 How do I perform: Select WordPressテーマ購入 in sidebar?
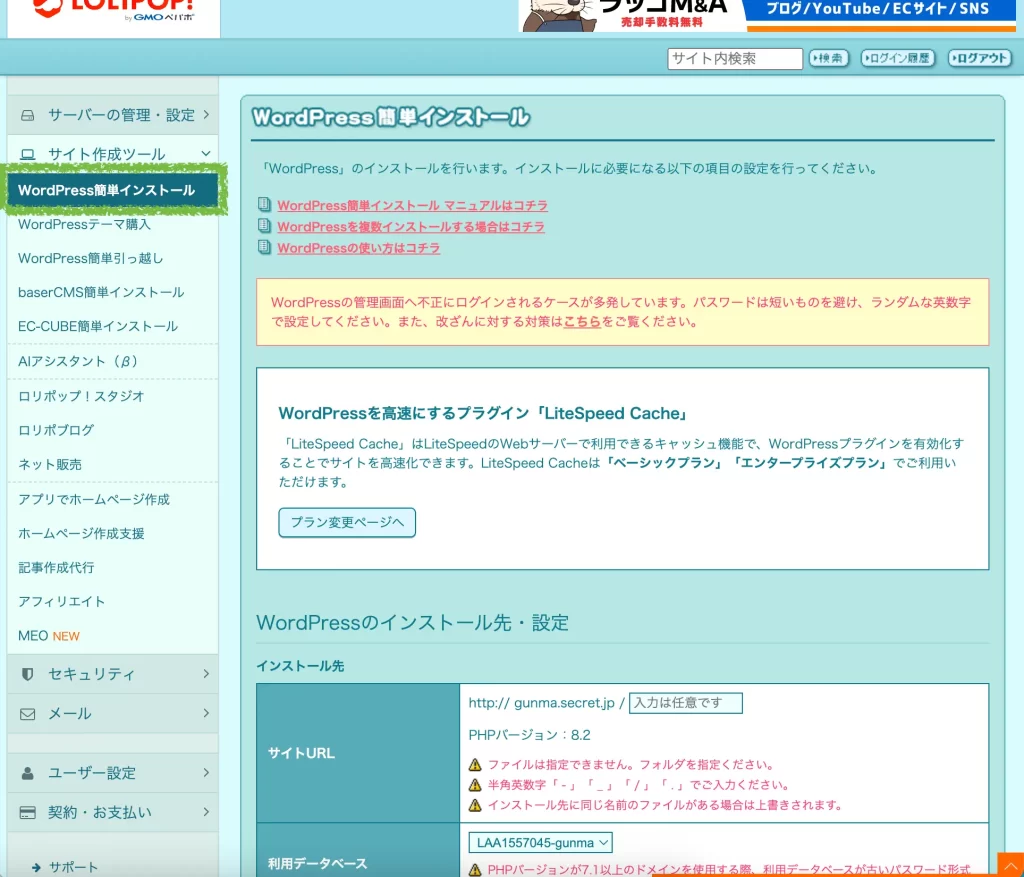tap(84, 224)
